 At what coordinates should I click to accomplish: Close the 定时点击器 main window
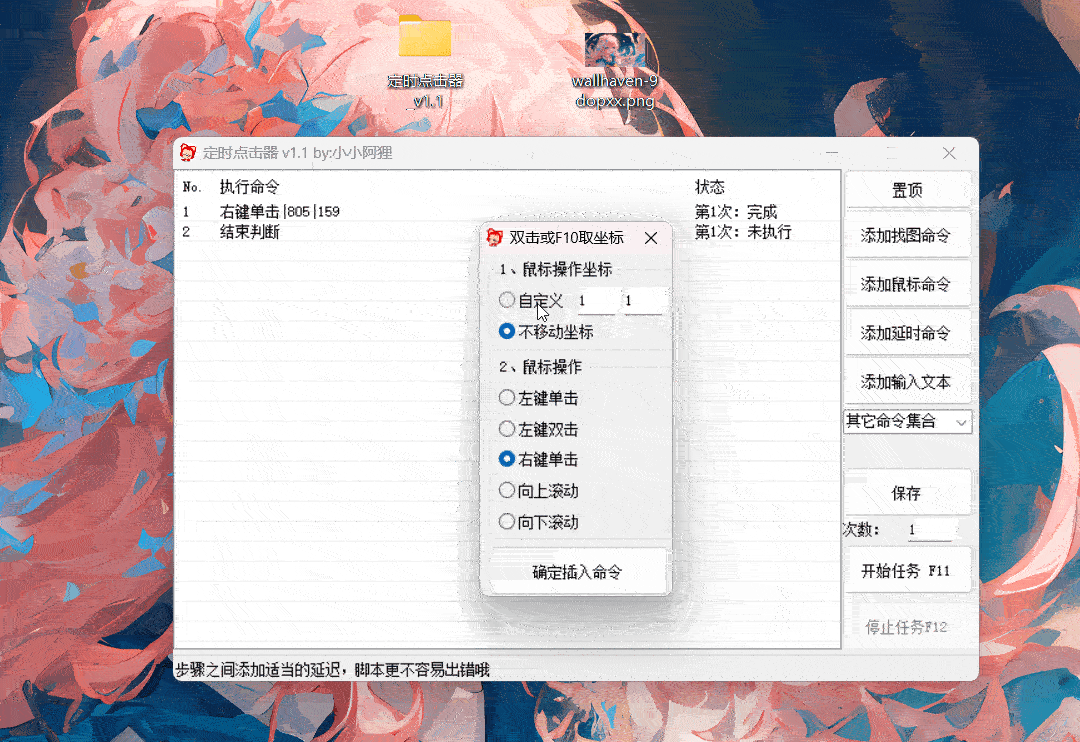pos(949,153)
